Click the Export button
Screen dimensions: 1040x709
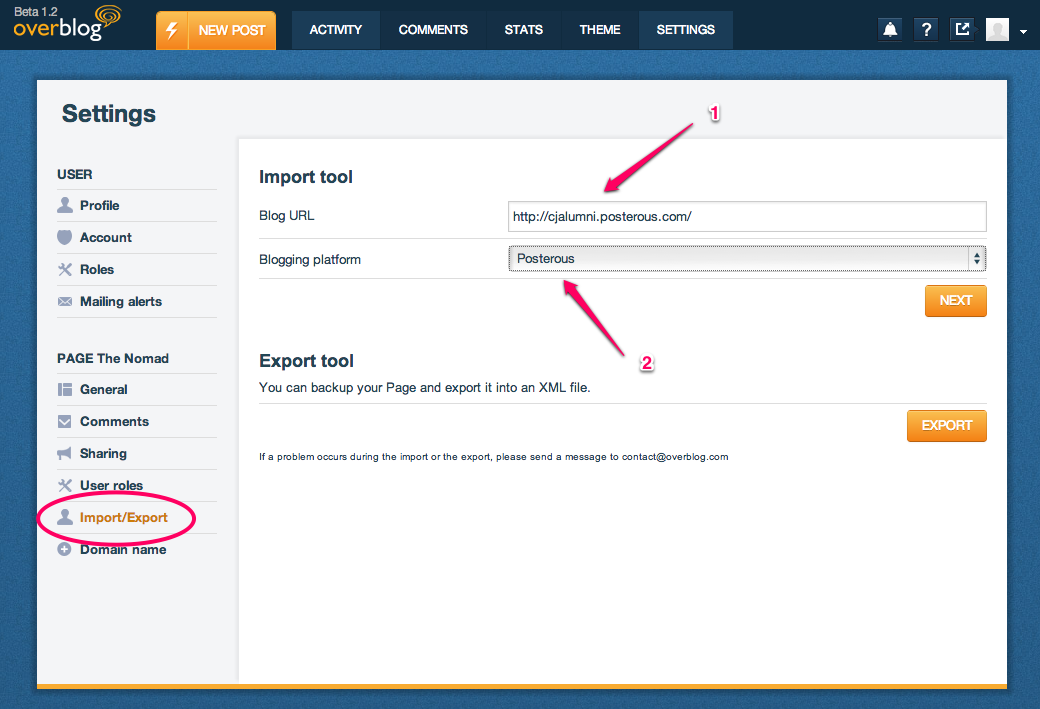coord(946,425)
